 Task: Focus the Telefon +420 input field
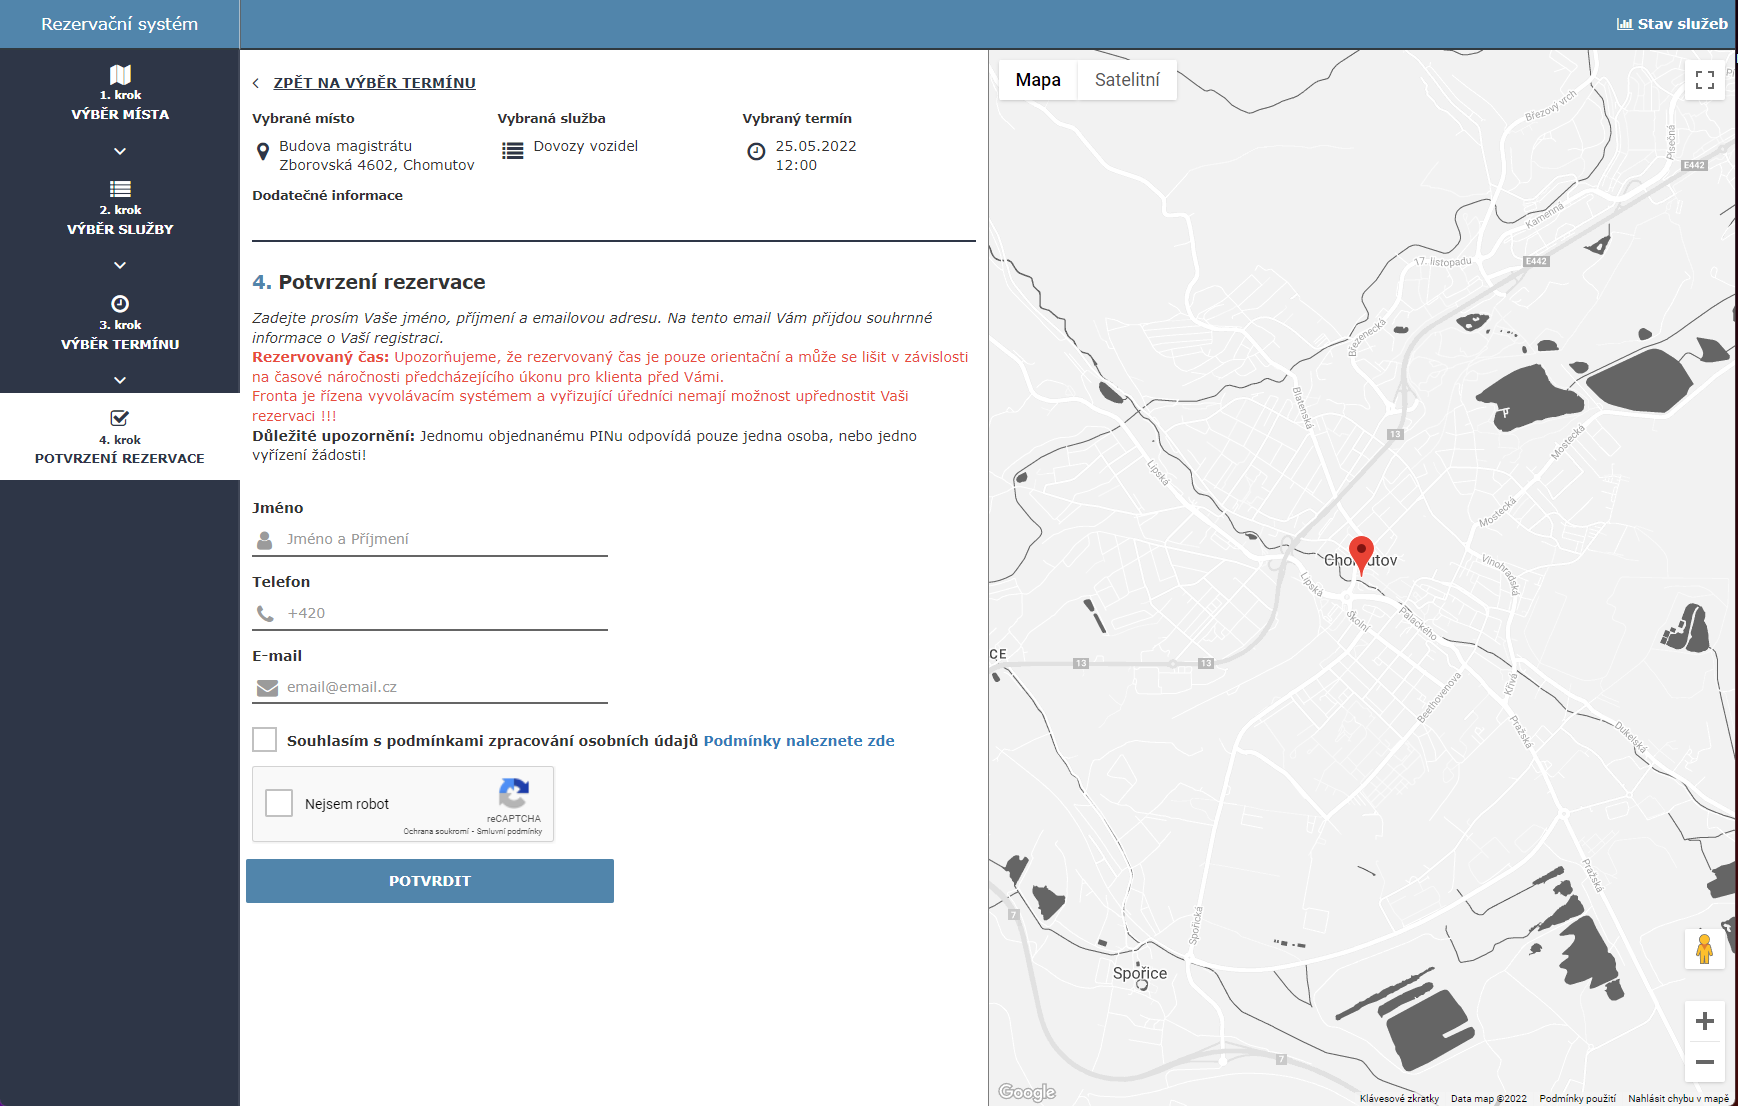coord(430,614)
